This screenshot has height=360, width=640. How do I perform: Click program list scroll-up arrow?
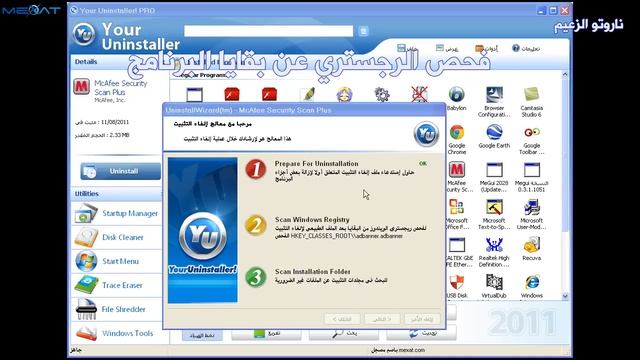(565, 75)
